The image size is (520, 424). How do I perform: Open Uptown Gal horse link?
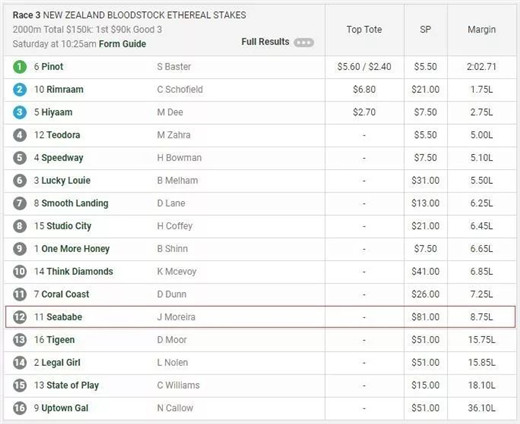click(x=65, y=408)
